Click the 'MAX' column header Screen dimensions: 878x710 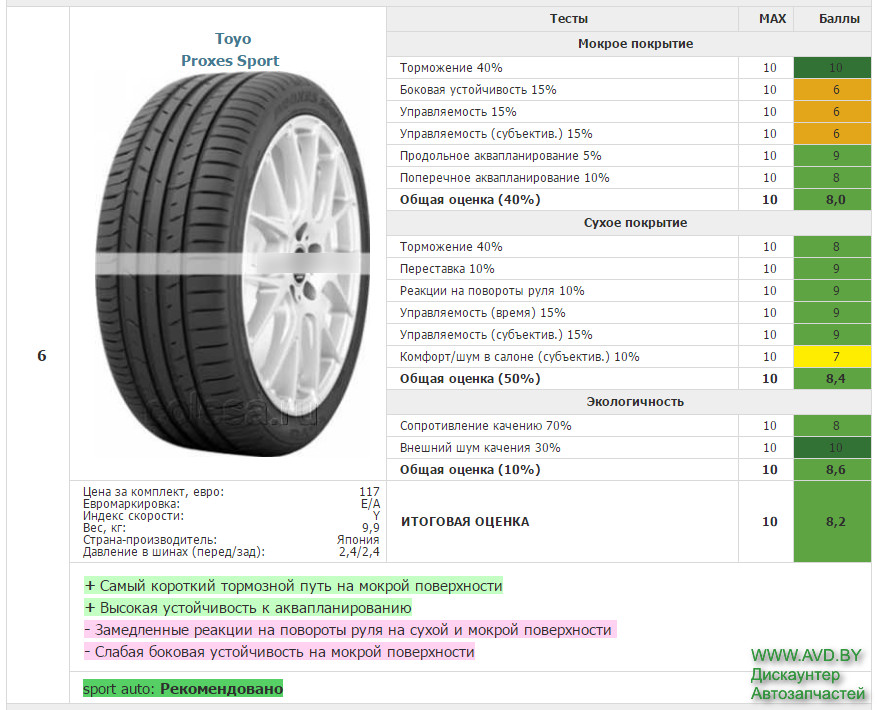[772, 19]
